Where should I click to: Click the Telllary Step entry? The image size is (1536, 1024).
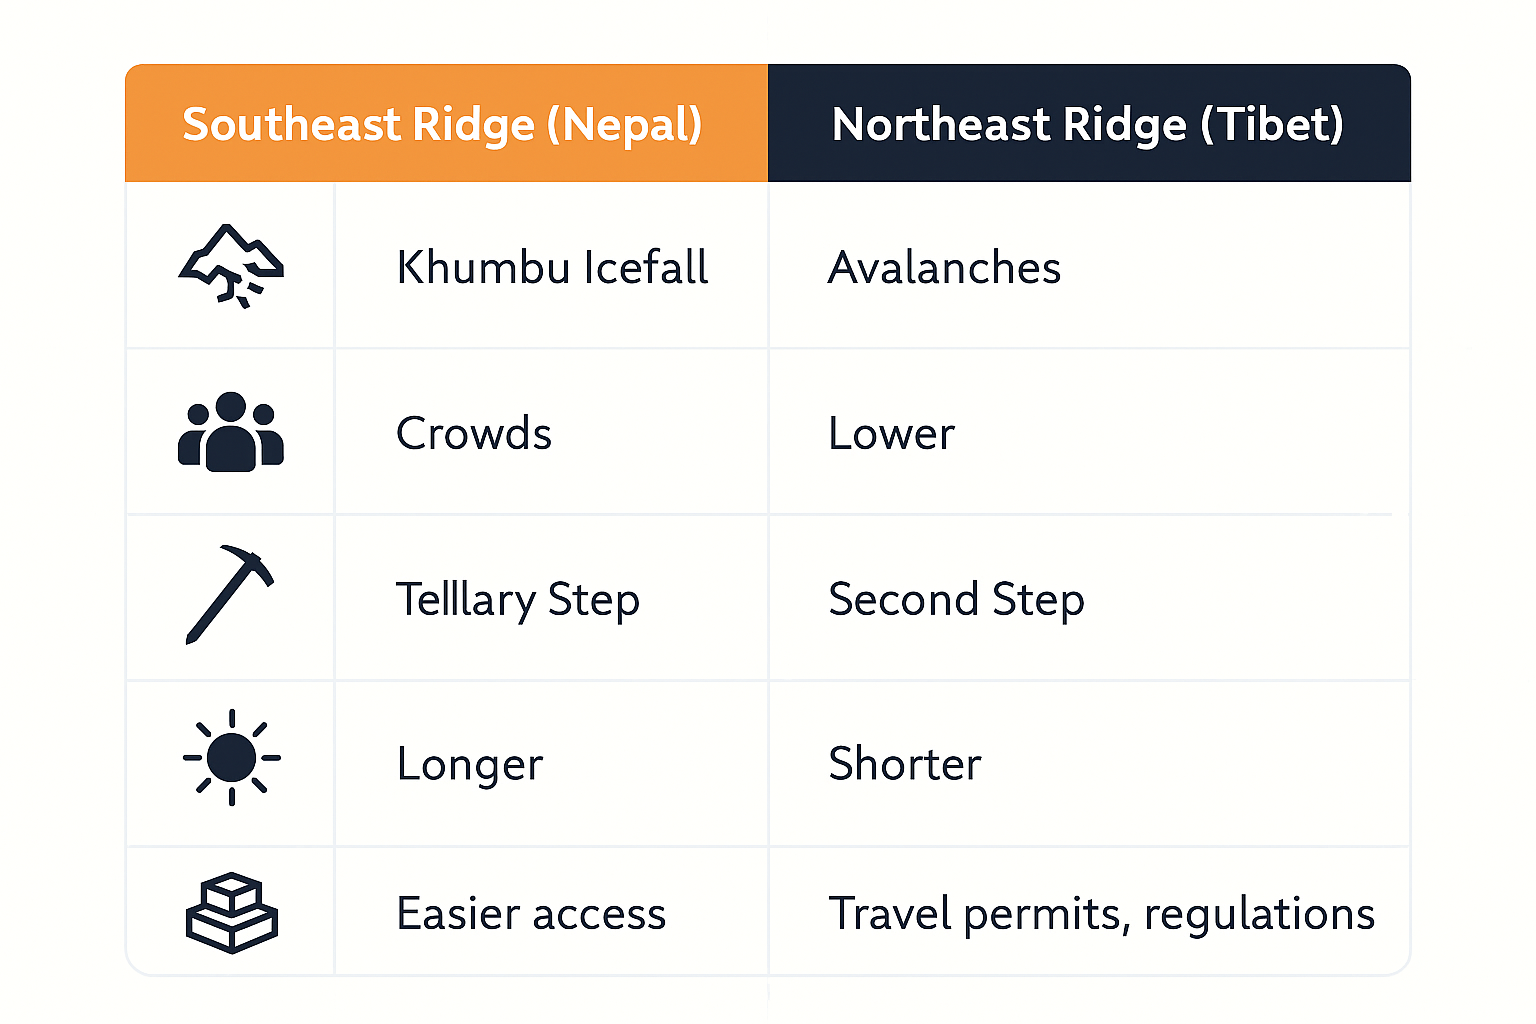[518, 600]
